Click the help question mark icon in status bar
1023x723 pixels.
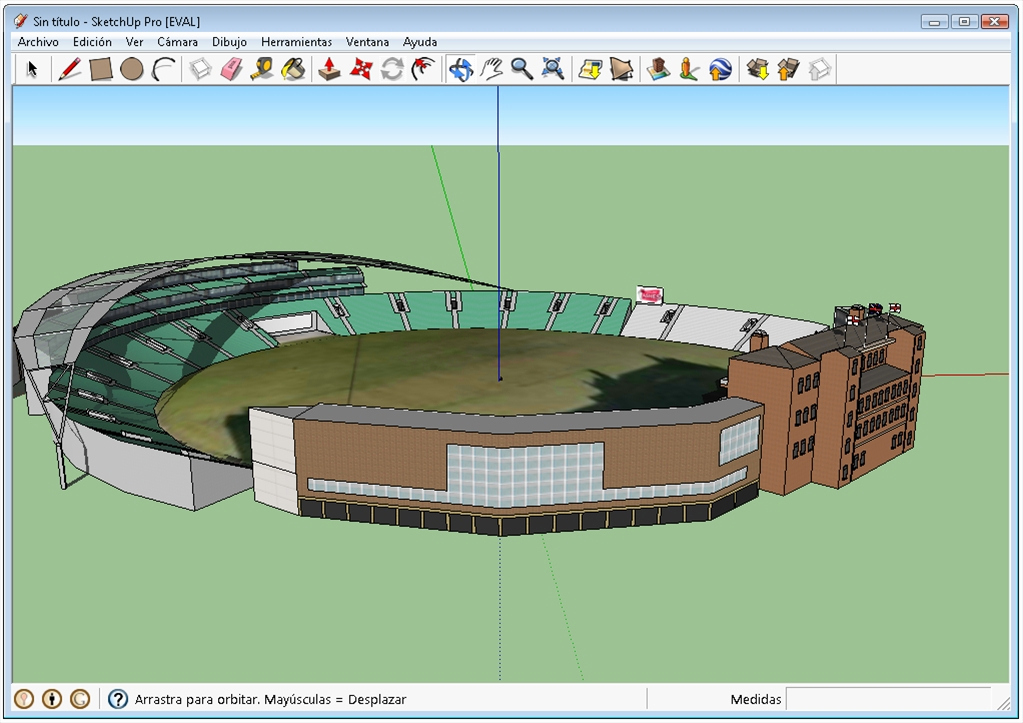[x=118, y=699]
